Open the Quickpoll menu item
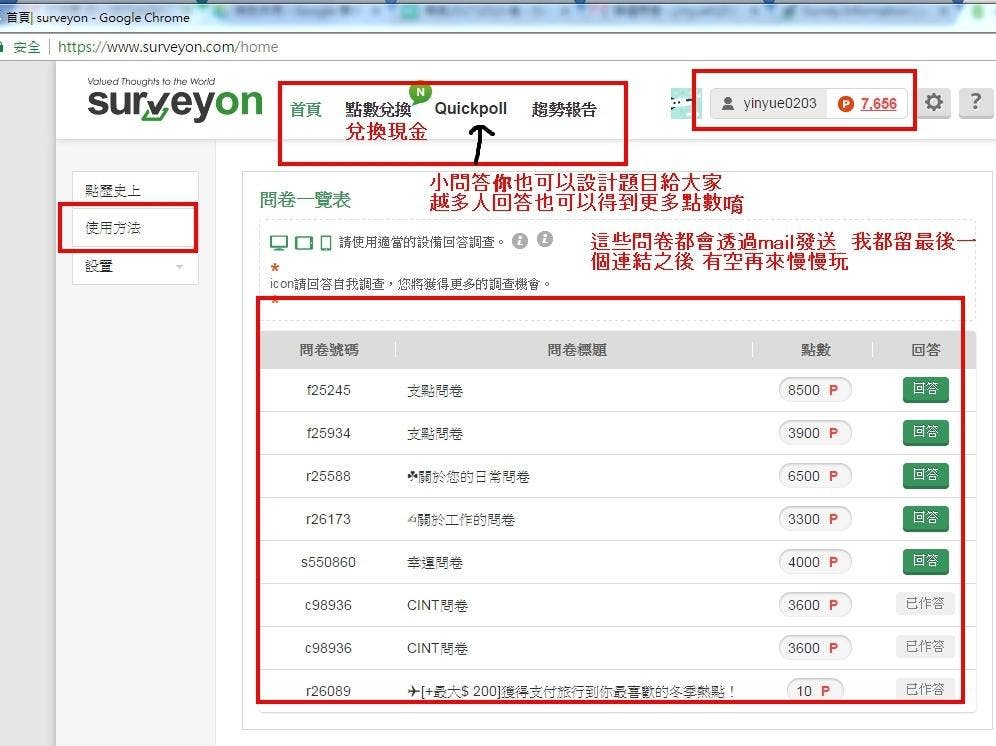996x746 pixels. pos(471,109)
